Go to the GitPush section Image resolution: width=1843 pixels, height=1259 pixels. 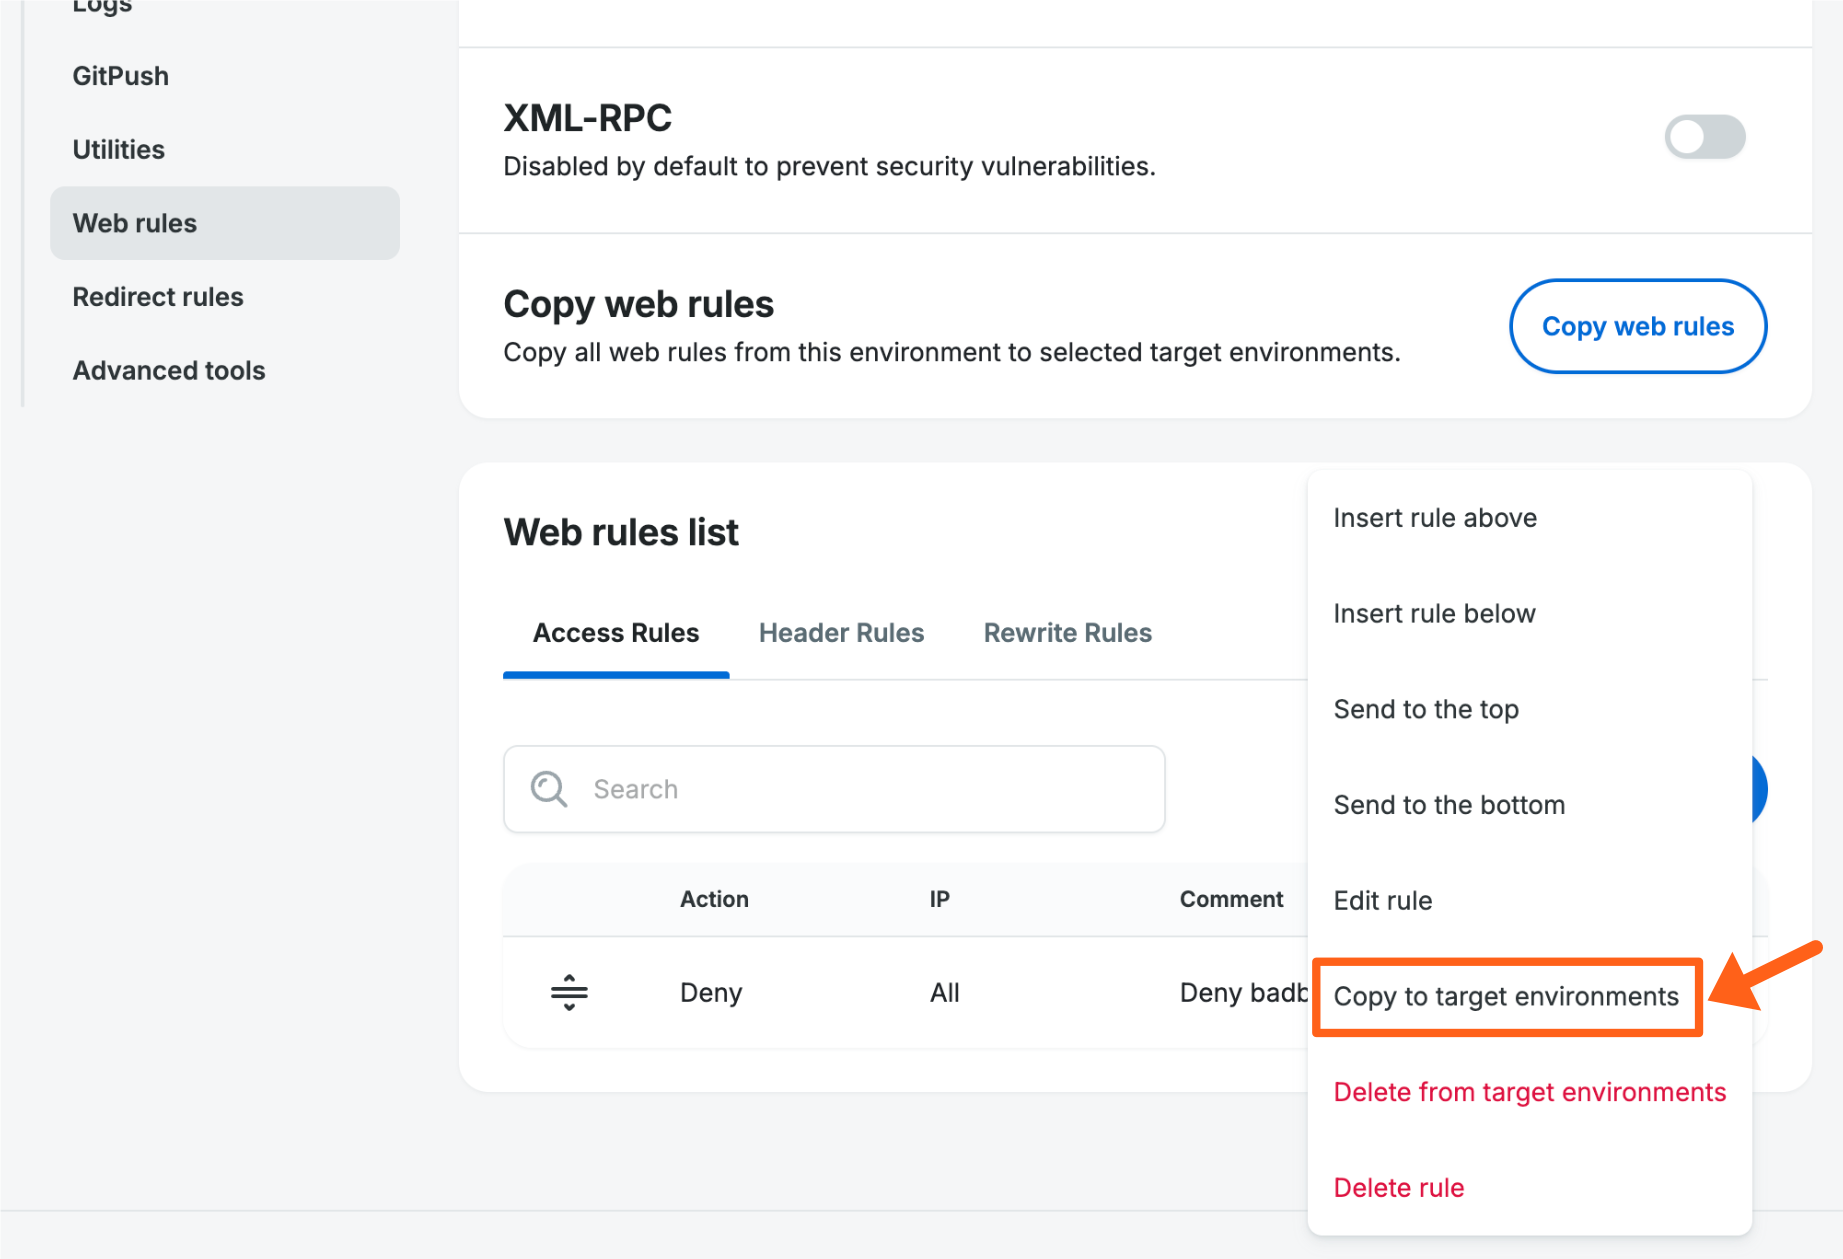120,75
